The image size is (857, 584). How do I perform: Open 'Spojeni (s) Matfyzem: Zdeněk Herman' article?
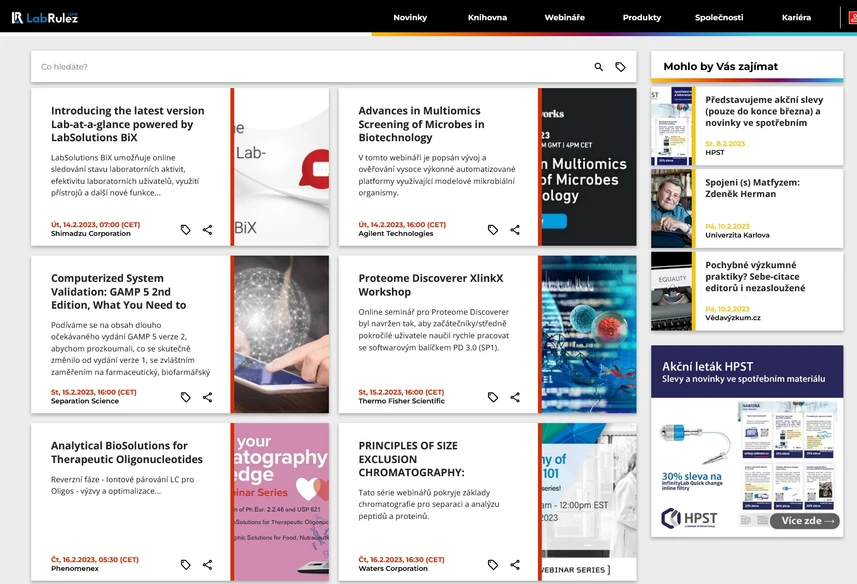coord(752,188)
